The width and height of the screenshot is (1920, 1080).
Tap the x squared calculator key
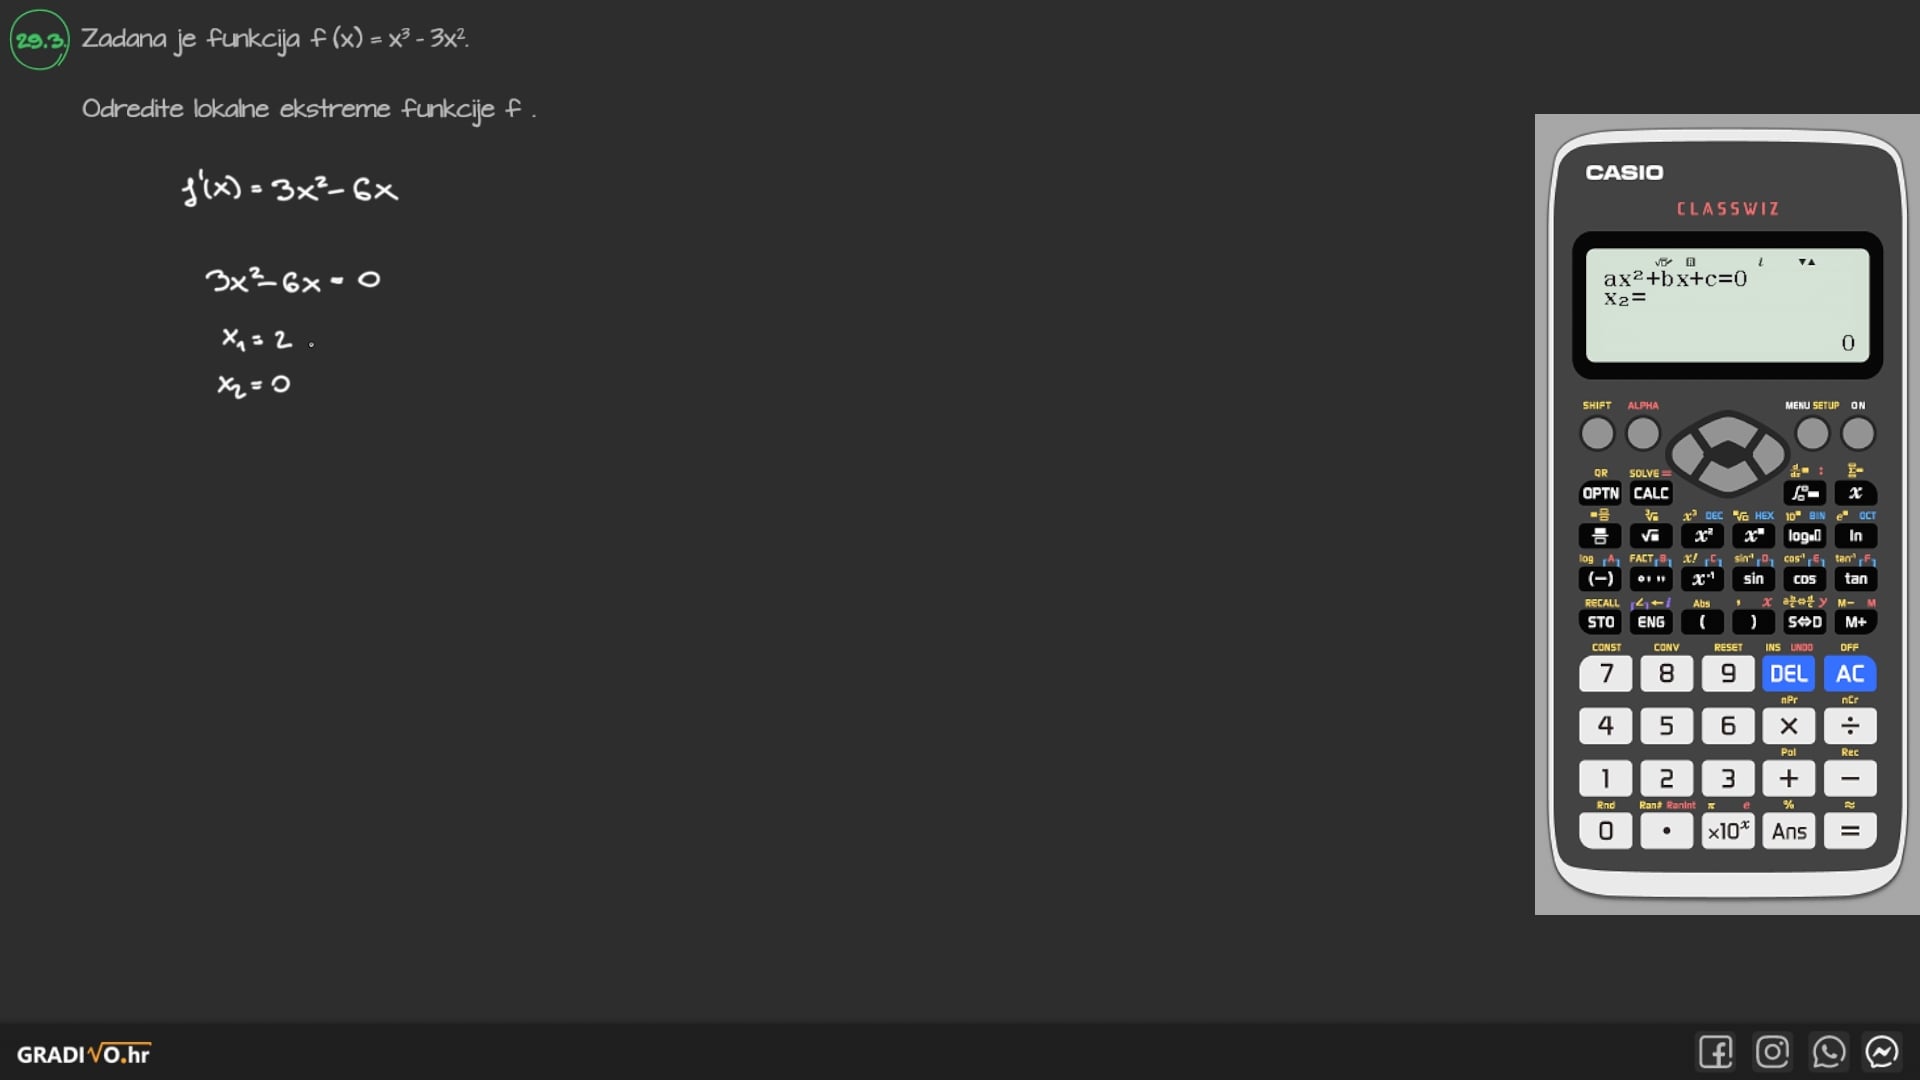1702,536
